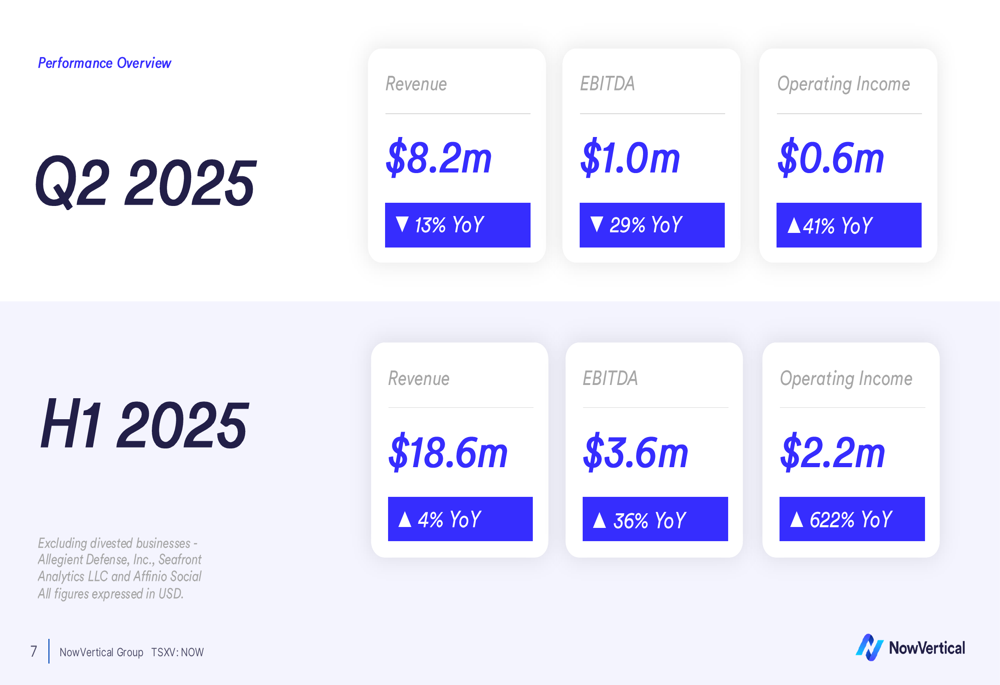
Task: Click the NowVertical Group TSXV: NOW footer text
Action: pos(131,652)
